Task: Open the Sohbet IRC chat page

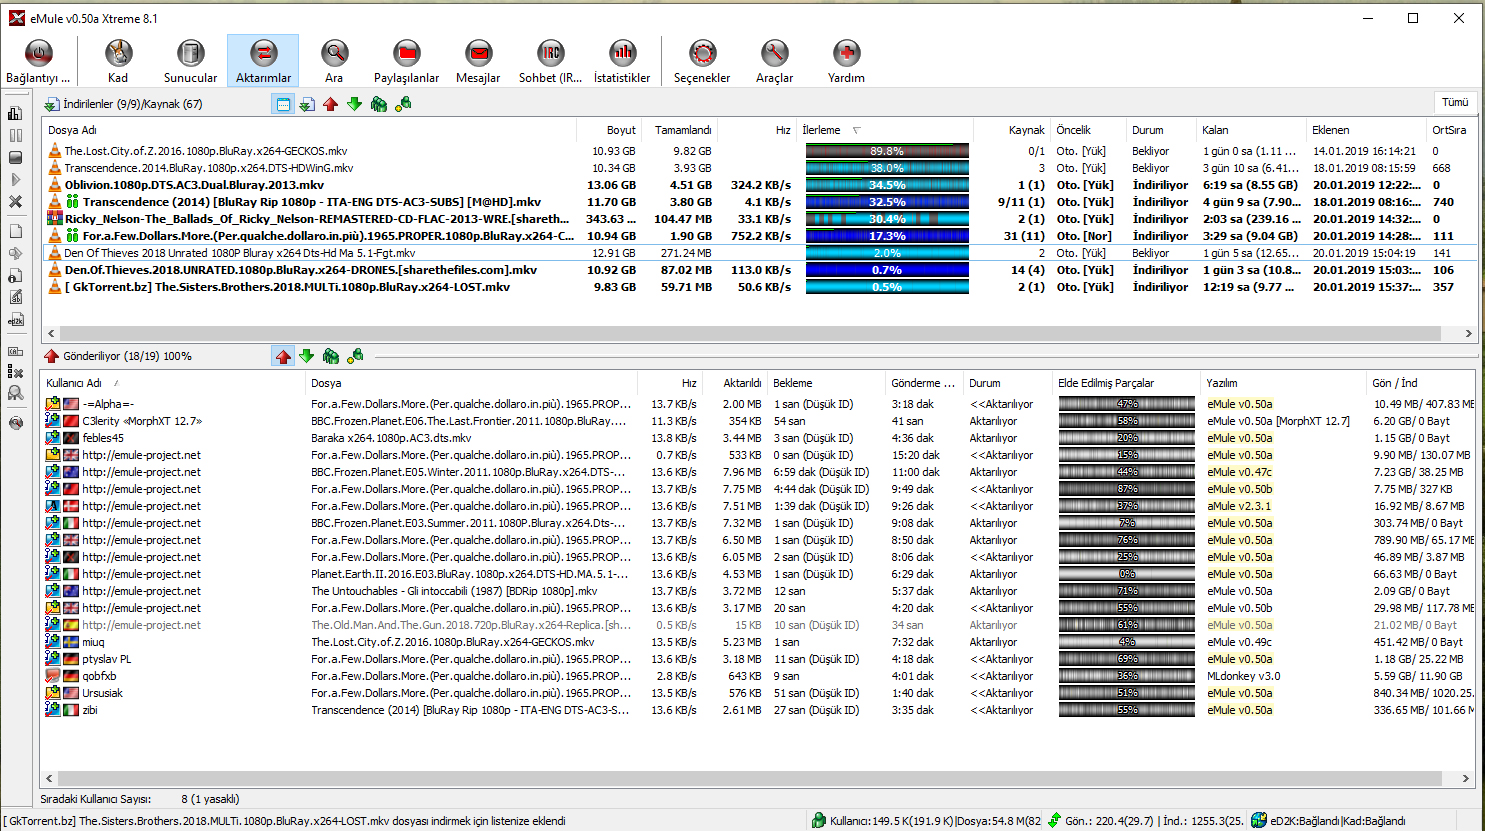Action: pos(550,60)
